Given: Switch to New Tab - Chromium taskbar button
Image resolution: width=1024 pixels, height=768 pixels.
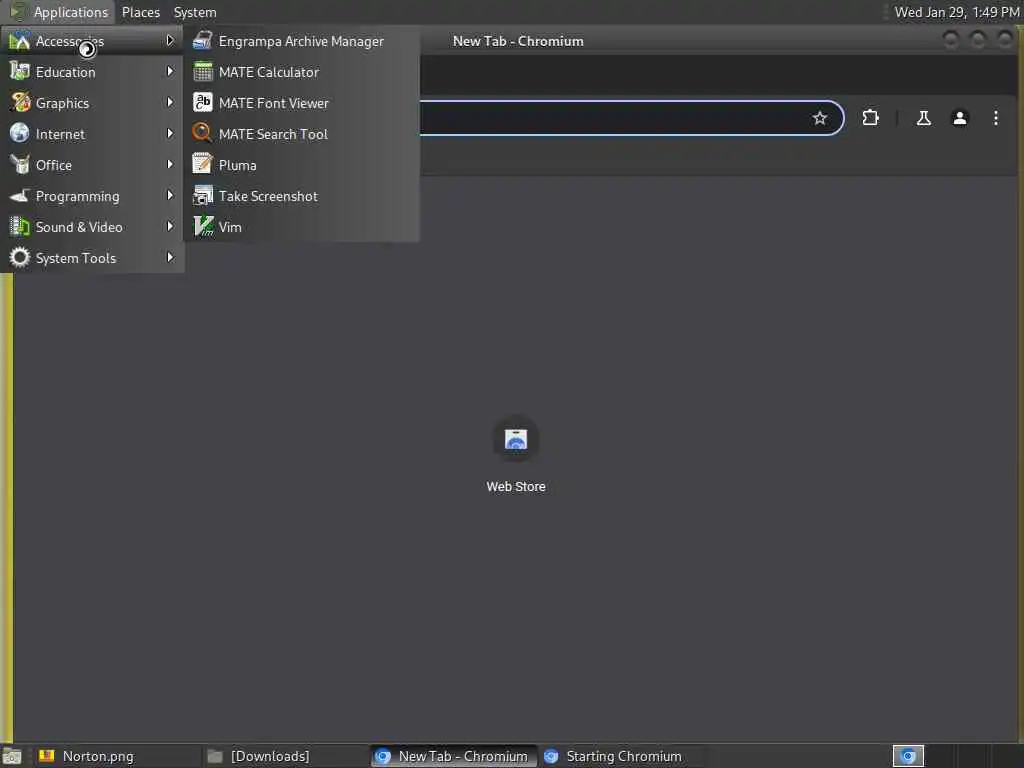Looking at the screenshot, I should [x=454, y=756].
